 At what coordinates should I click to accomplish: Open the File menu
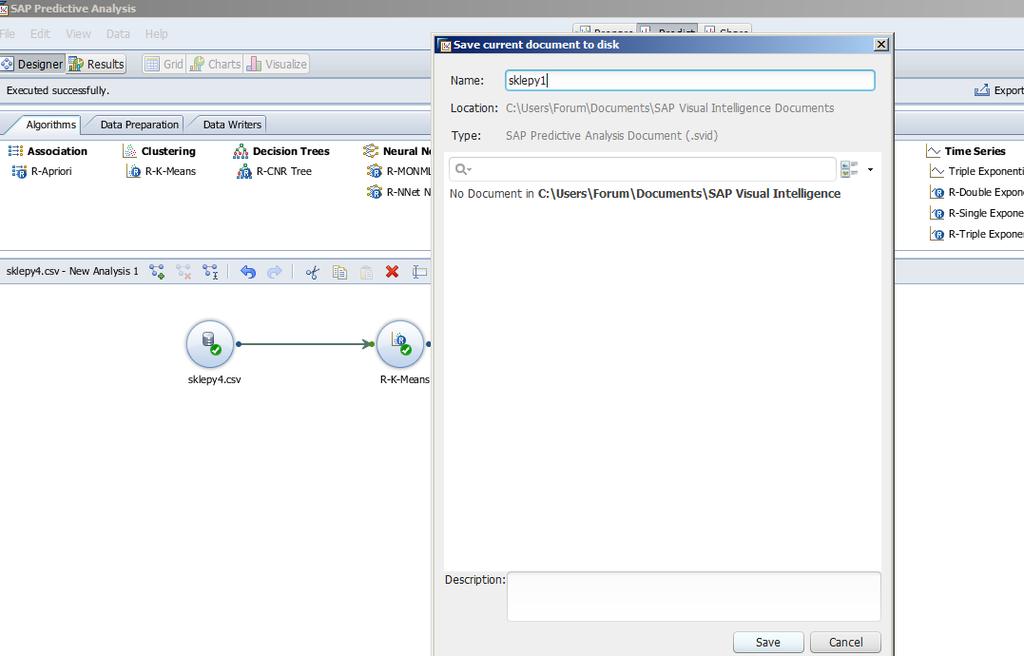(x=8, y=34)
